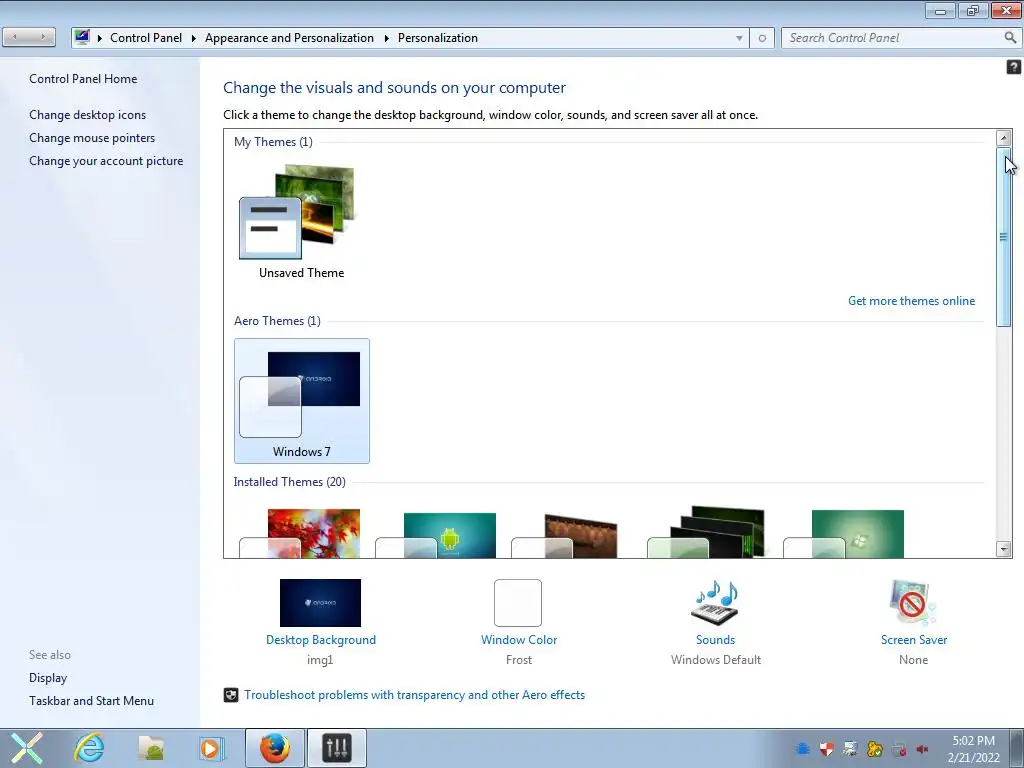The width and height of the screenshot is (1024, 768).
Task: Open Taskbar and Start Menu link
Action: [91, 701]
